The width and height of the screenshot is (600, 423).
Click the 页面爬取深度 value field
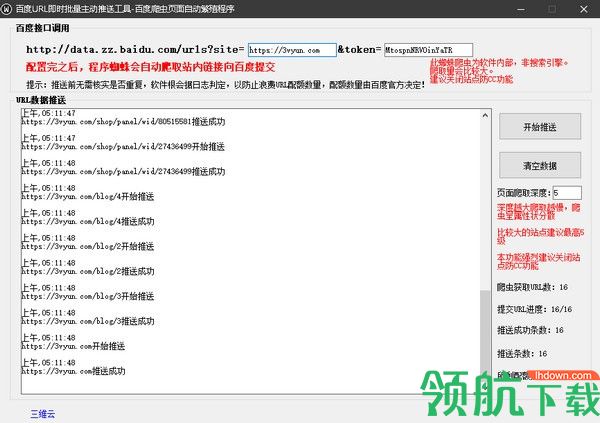coord(567,193)
